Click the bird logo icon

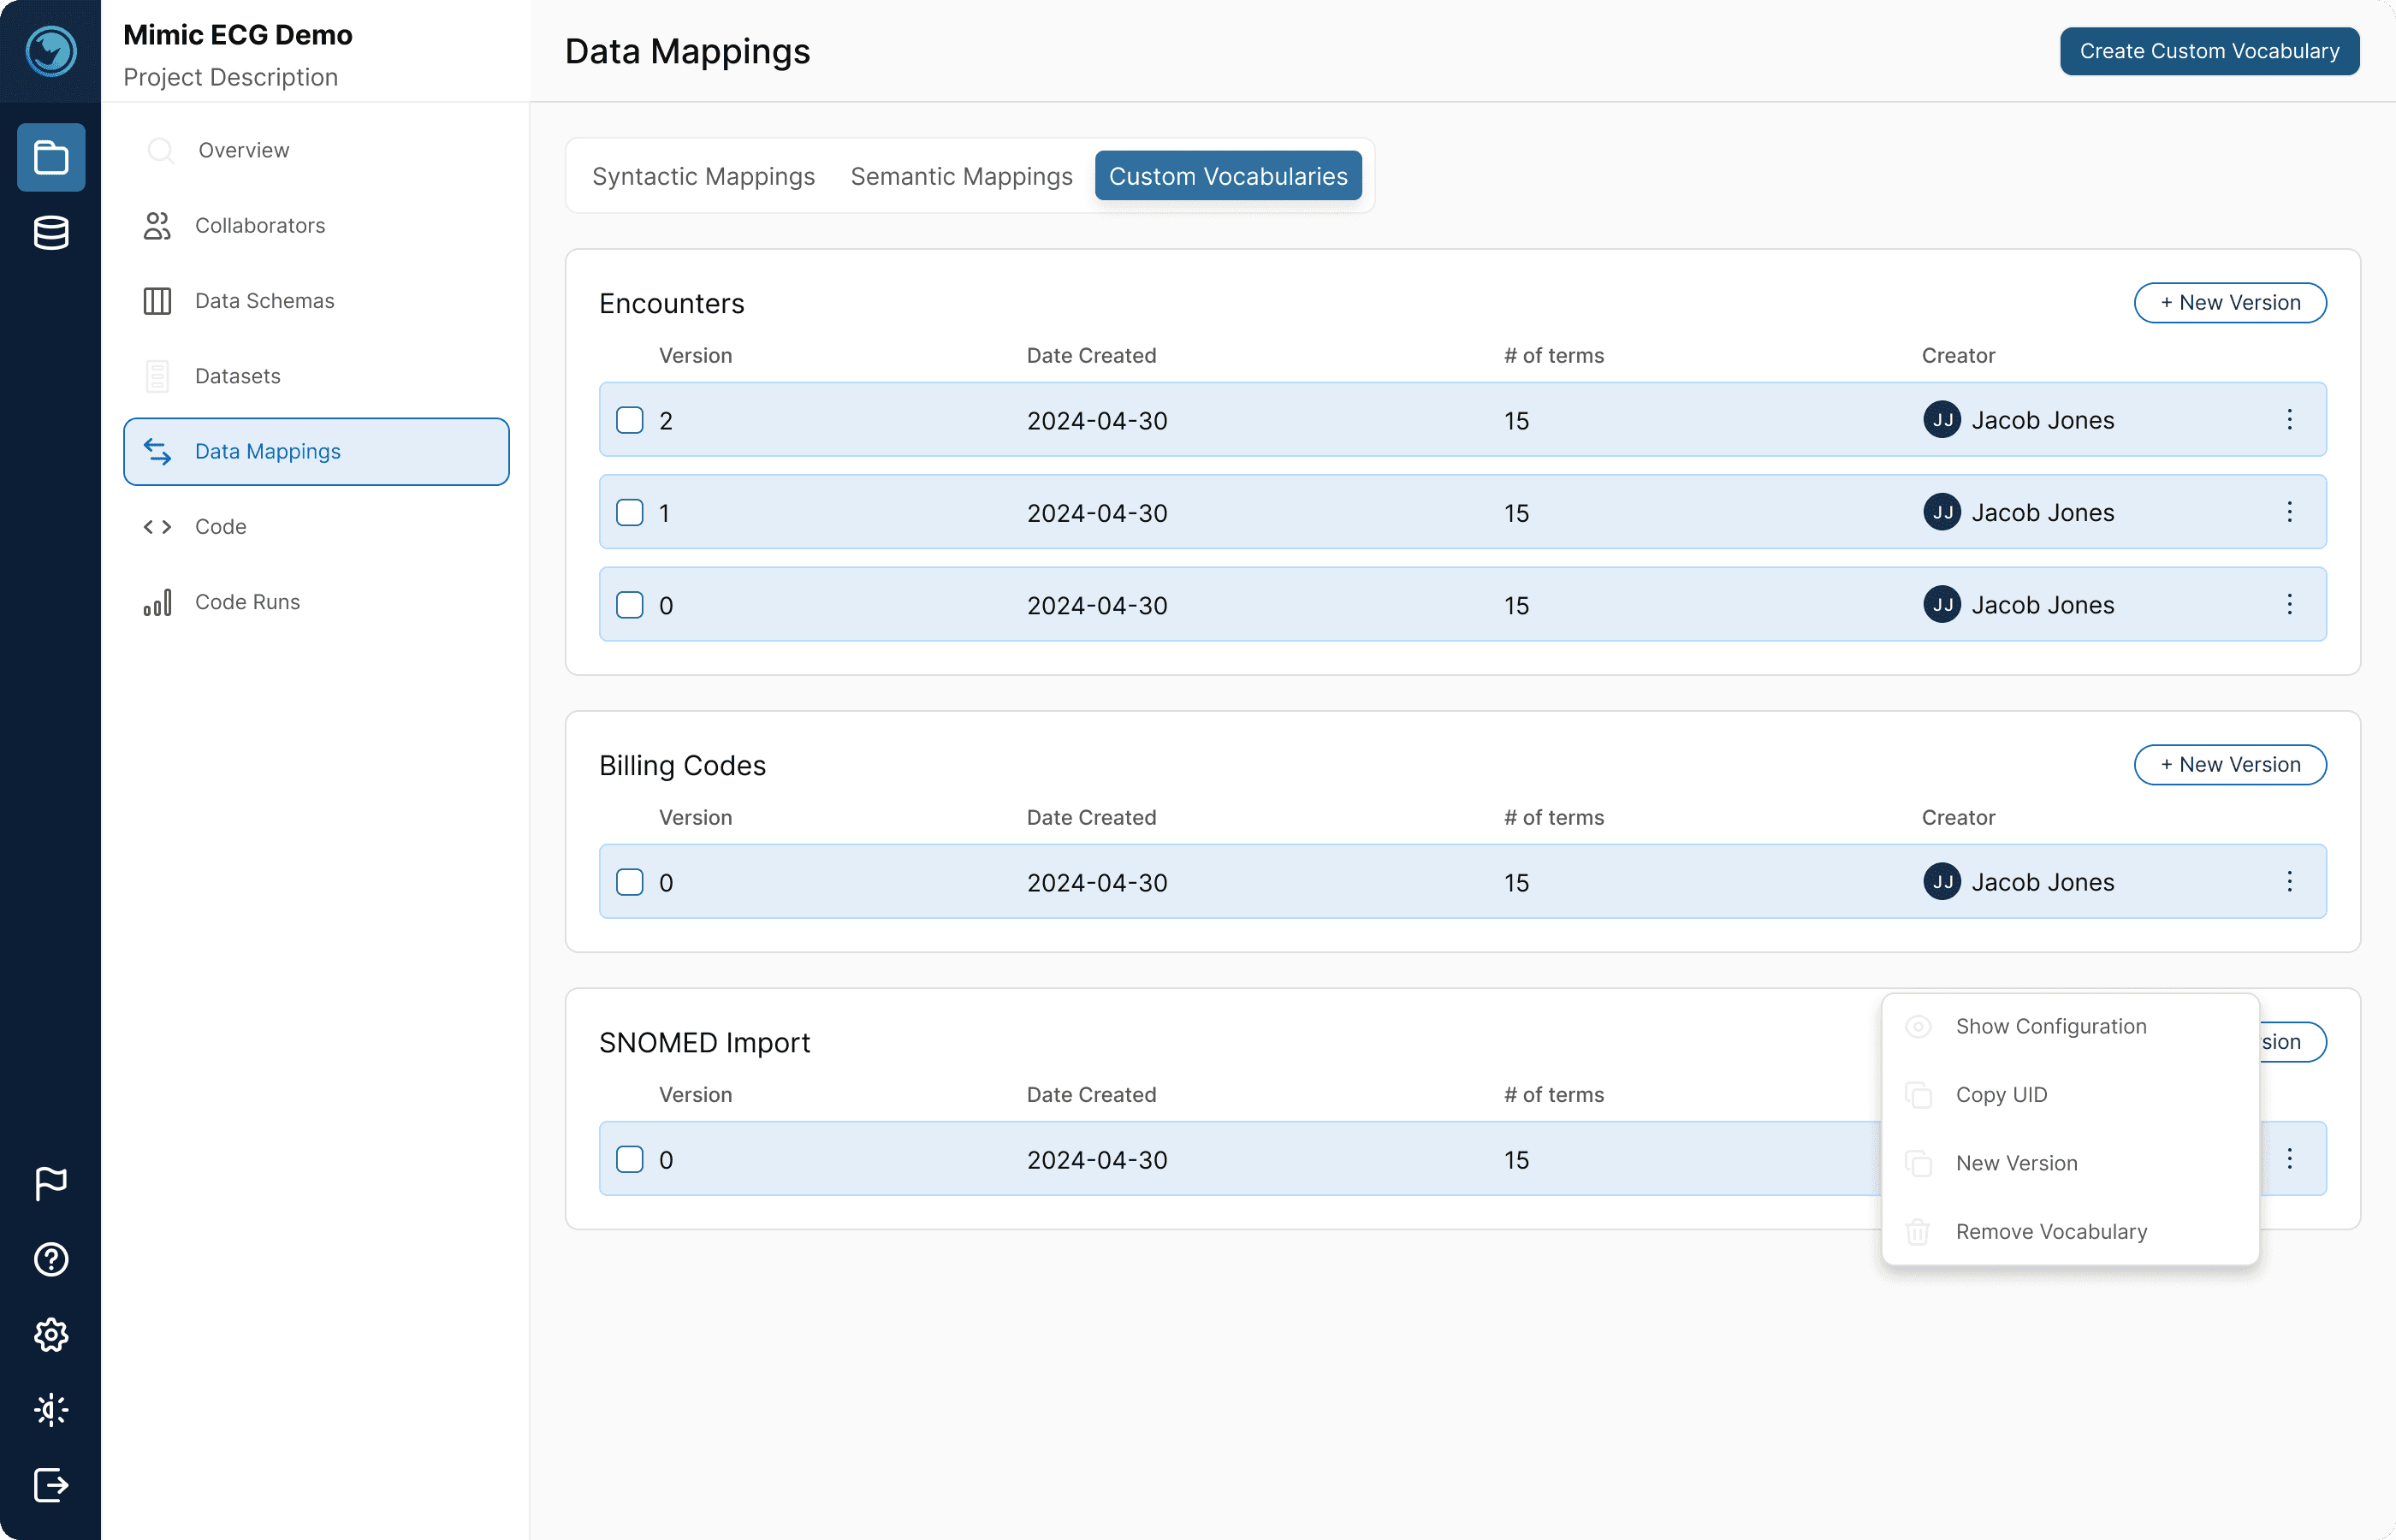tap(51, 51)
